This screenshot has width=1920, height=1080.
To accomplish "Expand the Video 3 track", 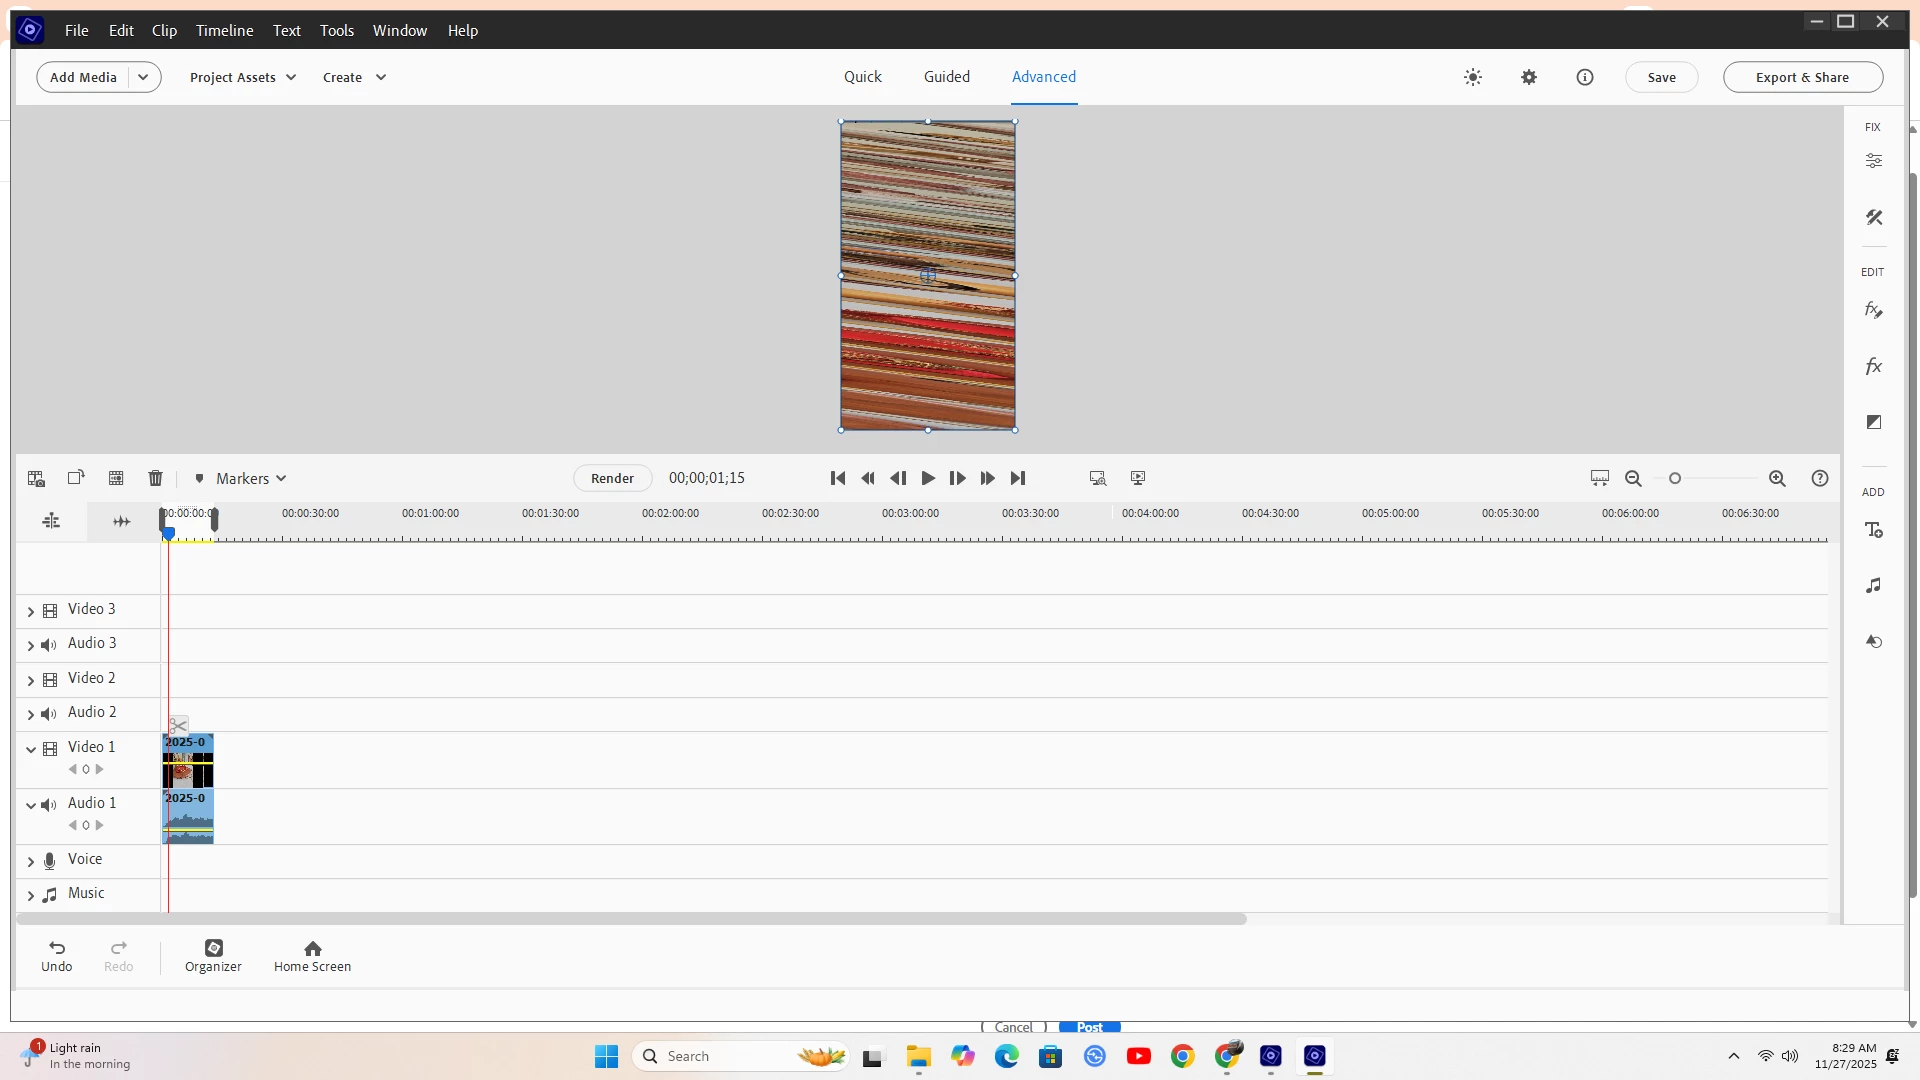I will [30, 610].
